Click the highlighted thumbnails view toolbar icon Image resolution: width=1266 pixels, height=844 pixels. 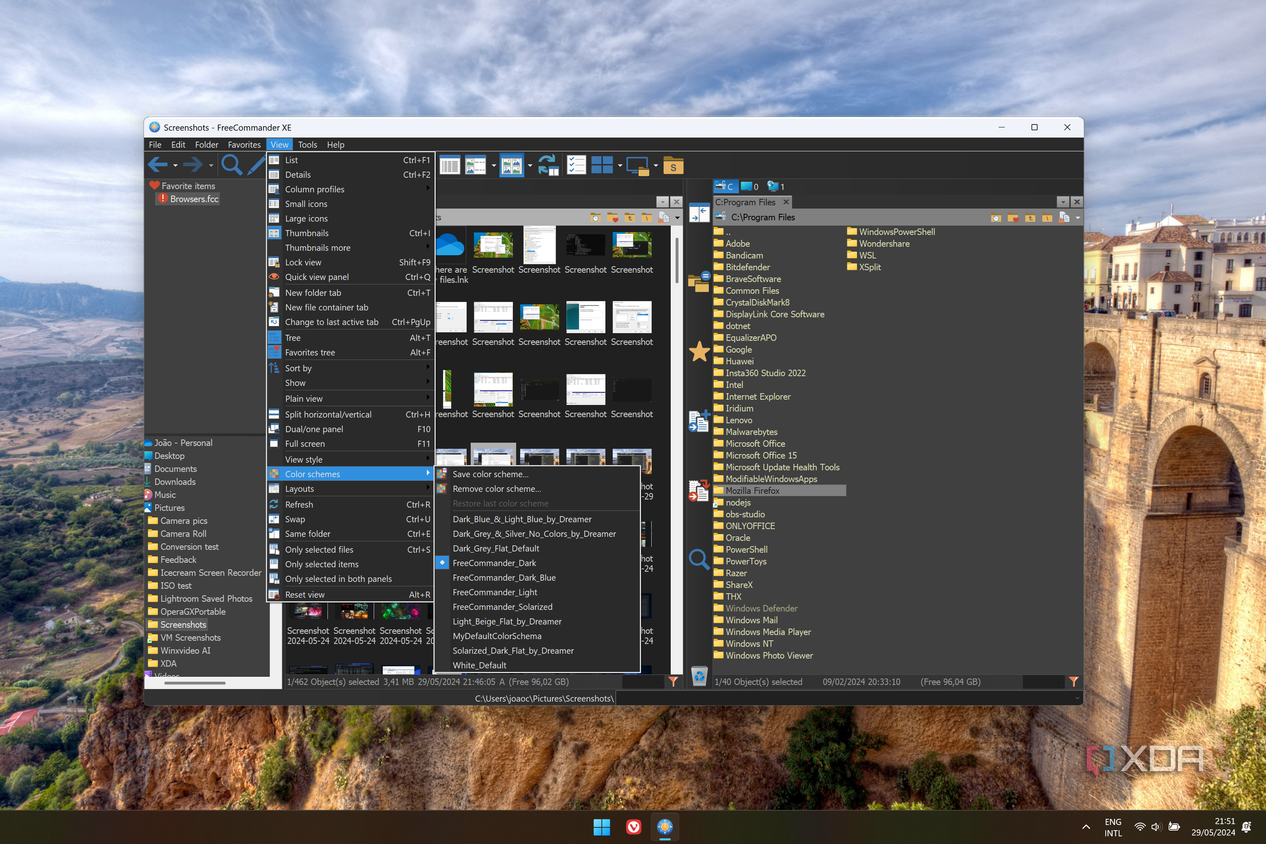pyautogui.click(x=511, y=165)
